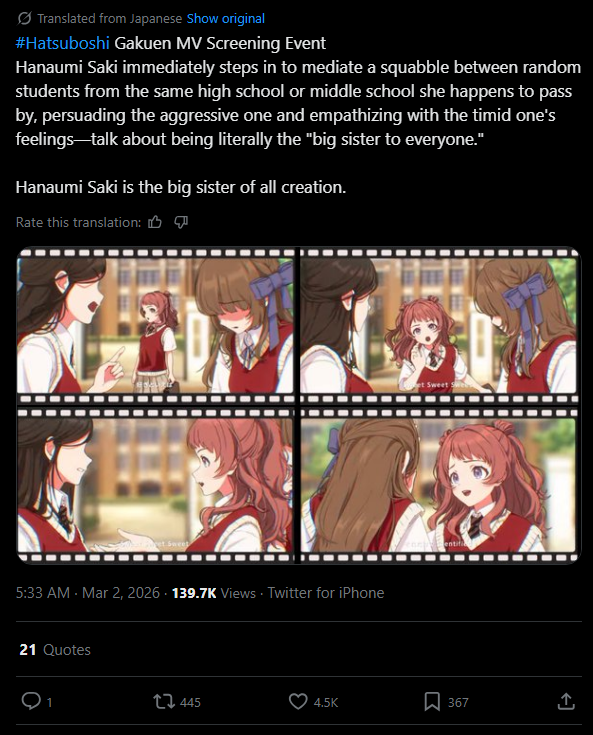Rate translation with thumbs down
Screen dimensions: 593x735
181,222
